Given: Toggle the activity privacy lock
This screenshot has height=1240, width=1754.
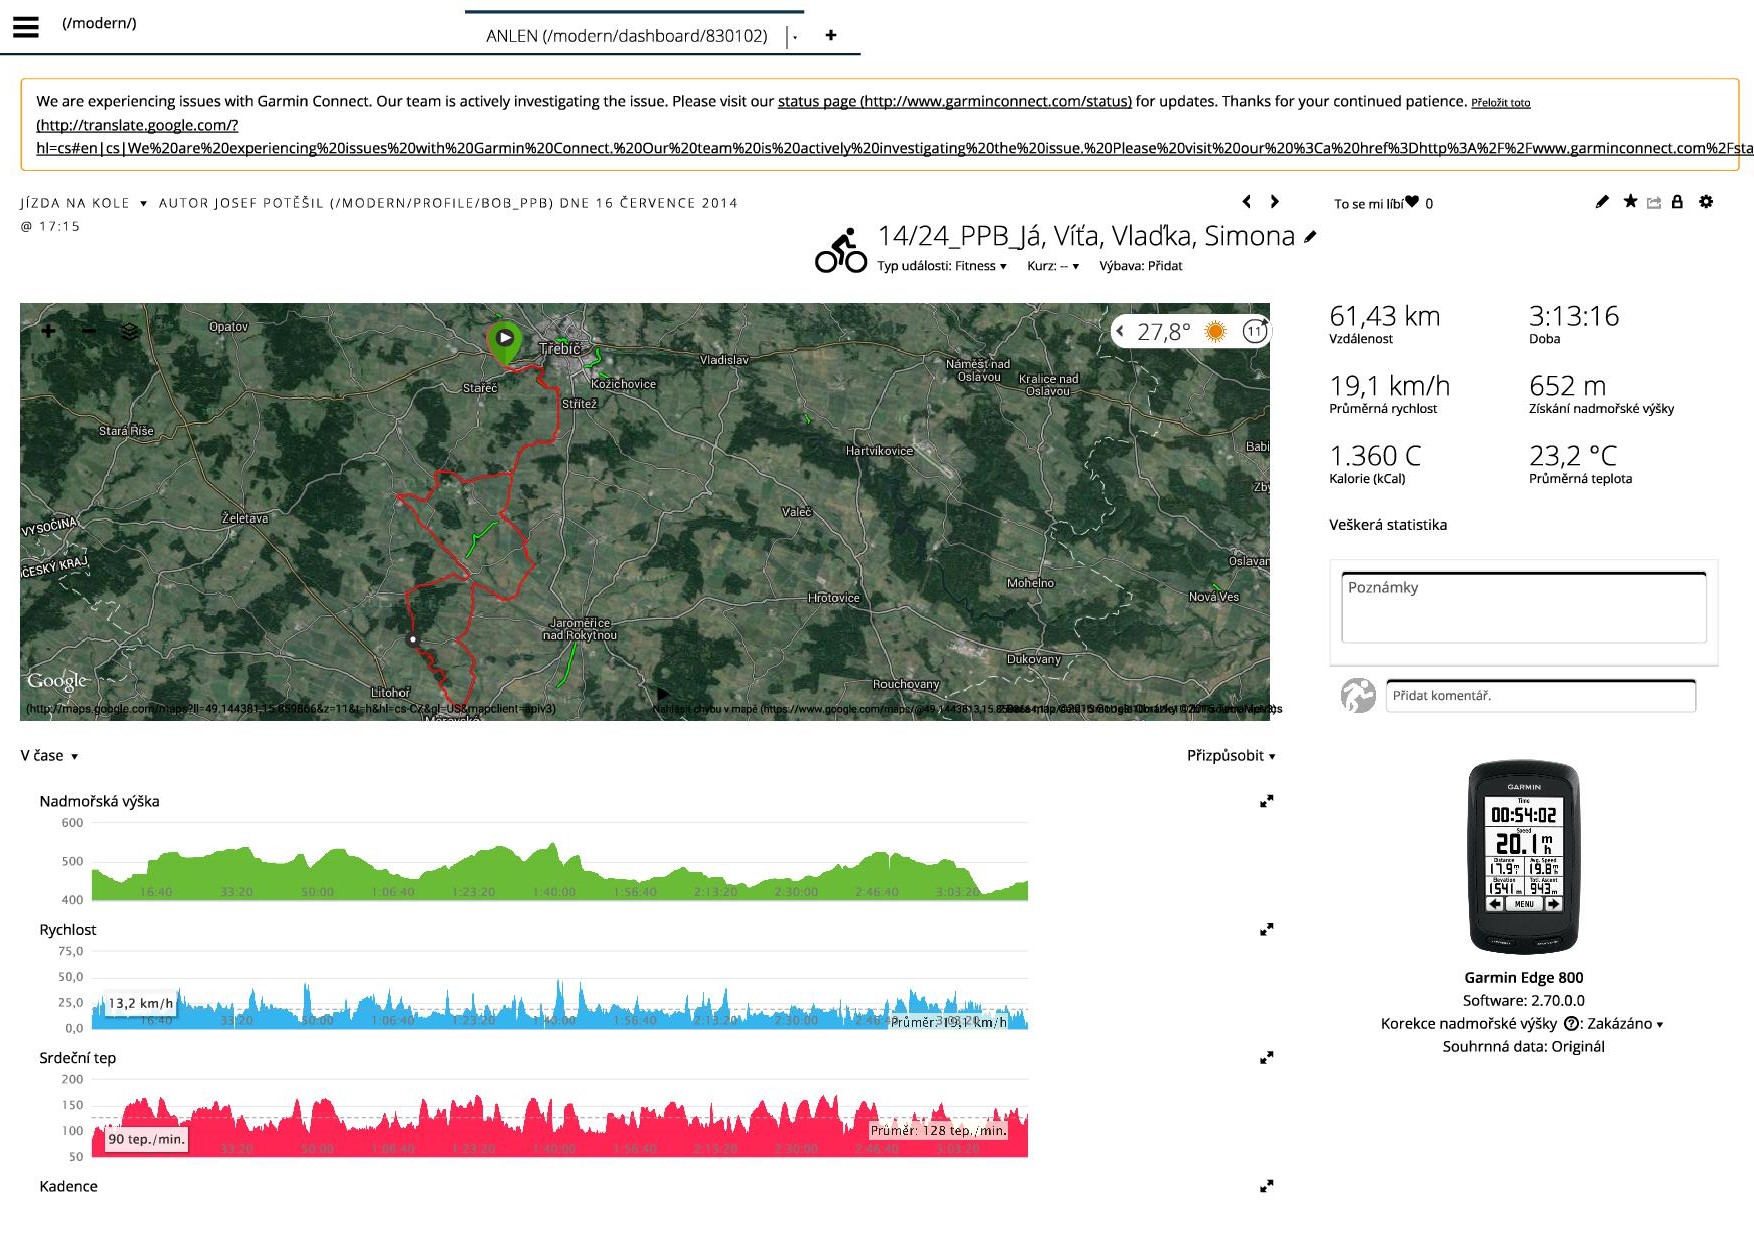Looking at the screenshot, I should click(1677, 202).
